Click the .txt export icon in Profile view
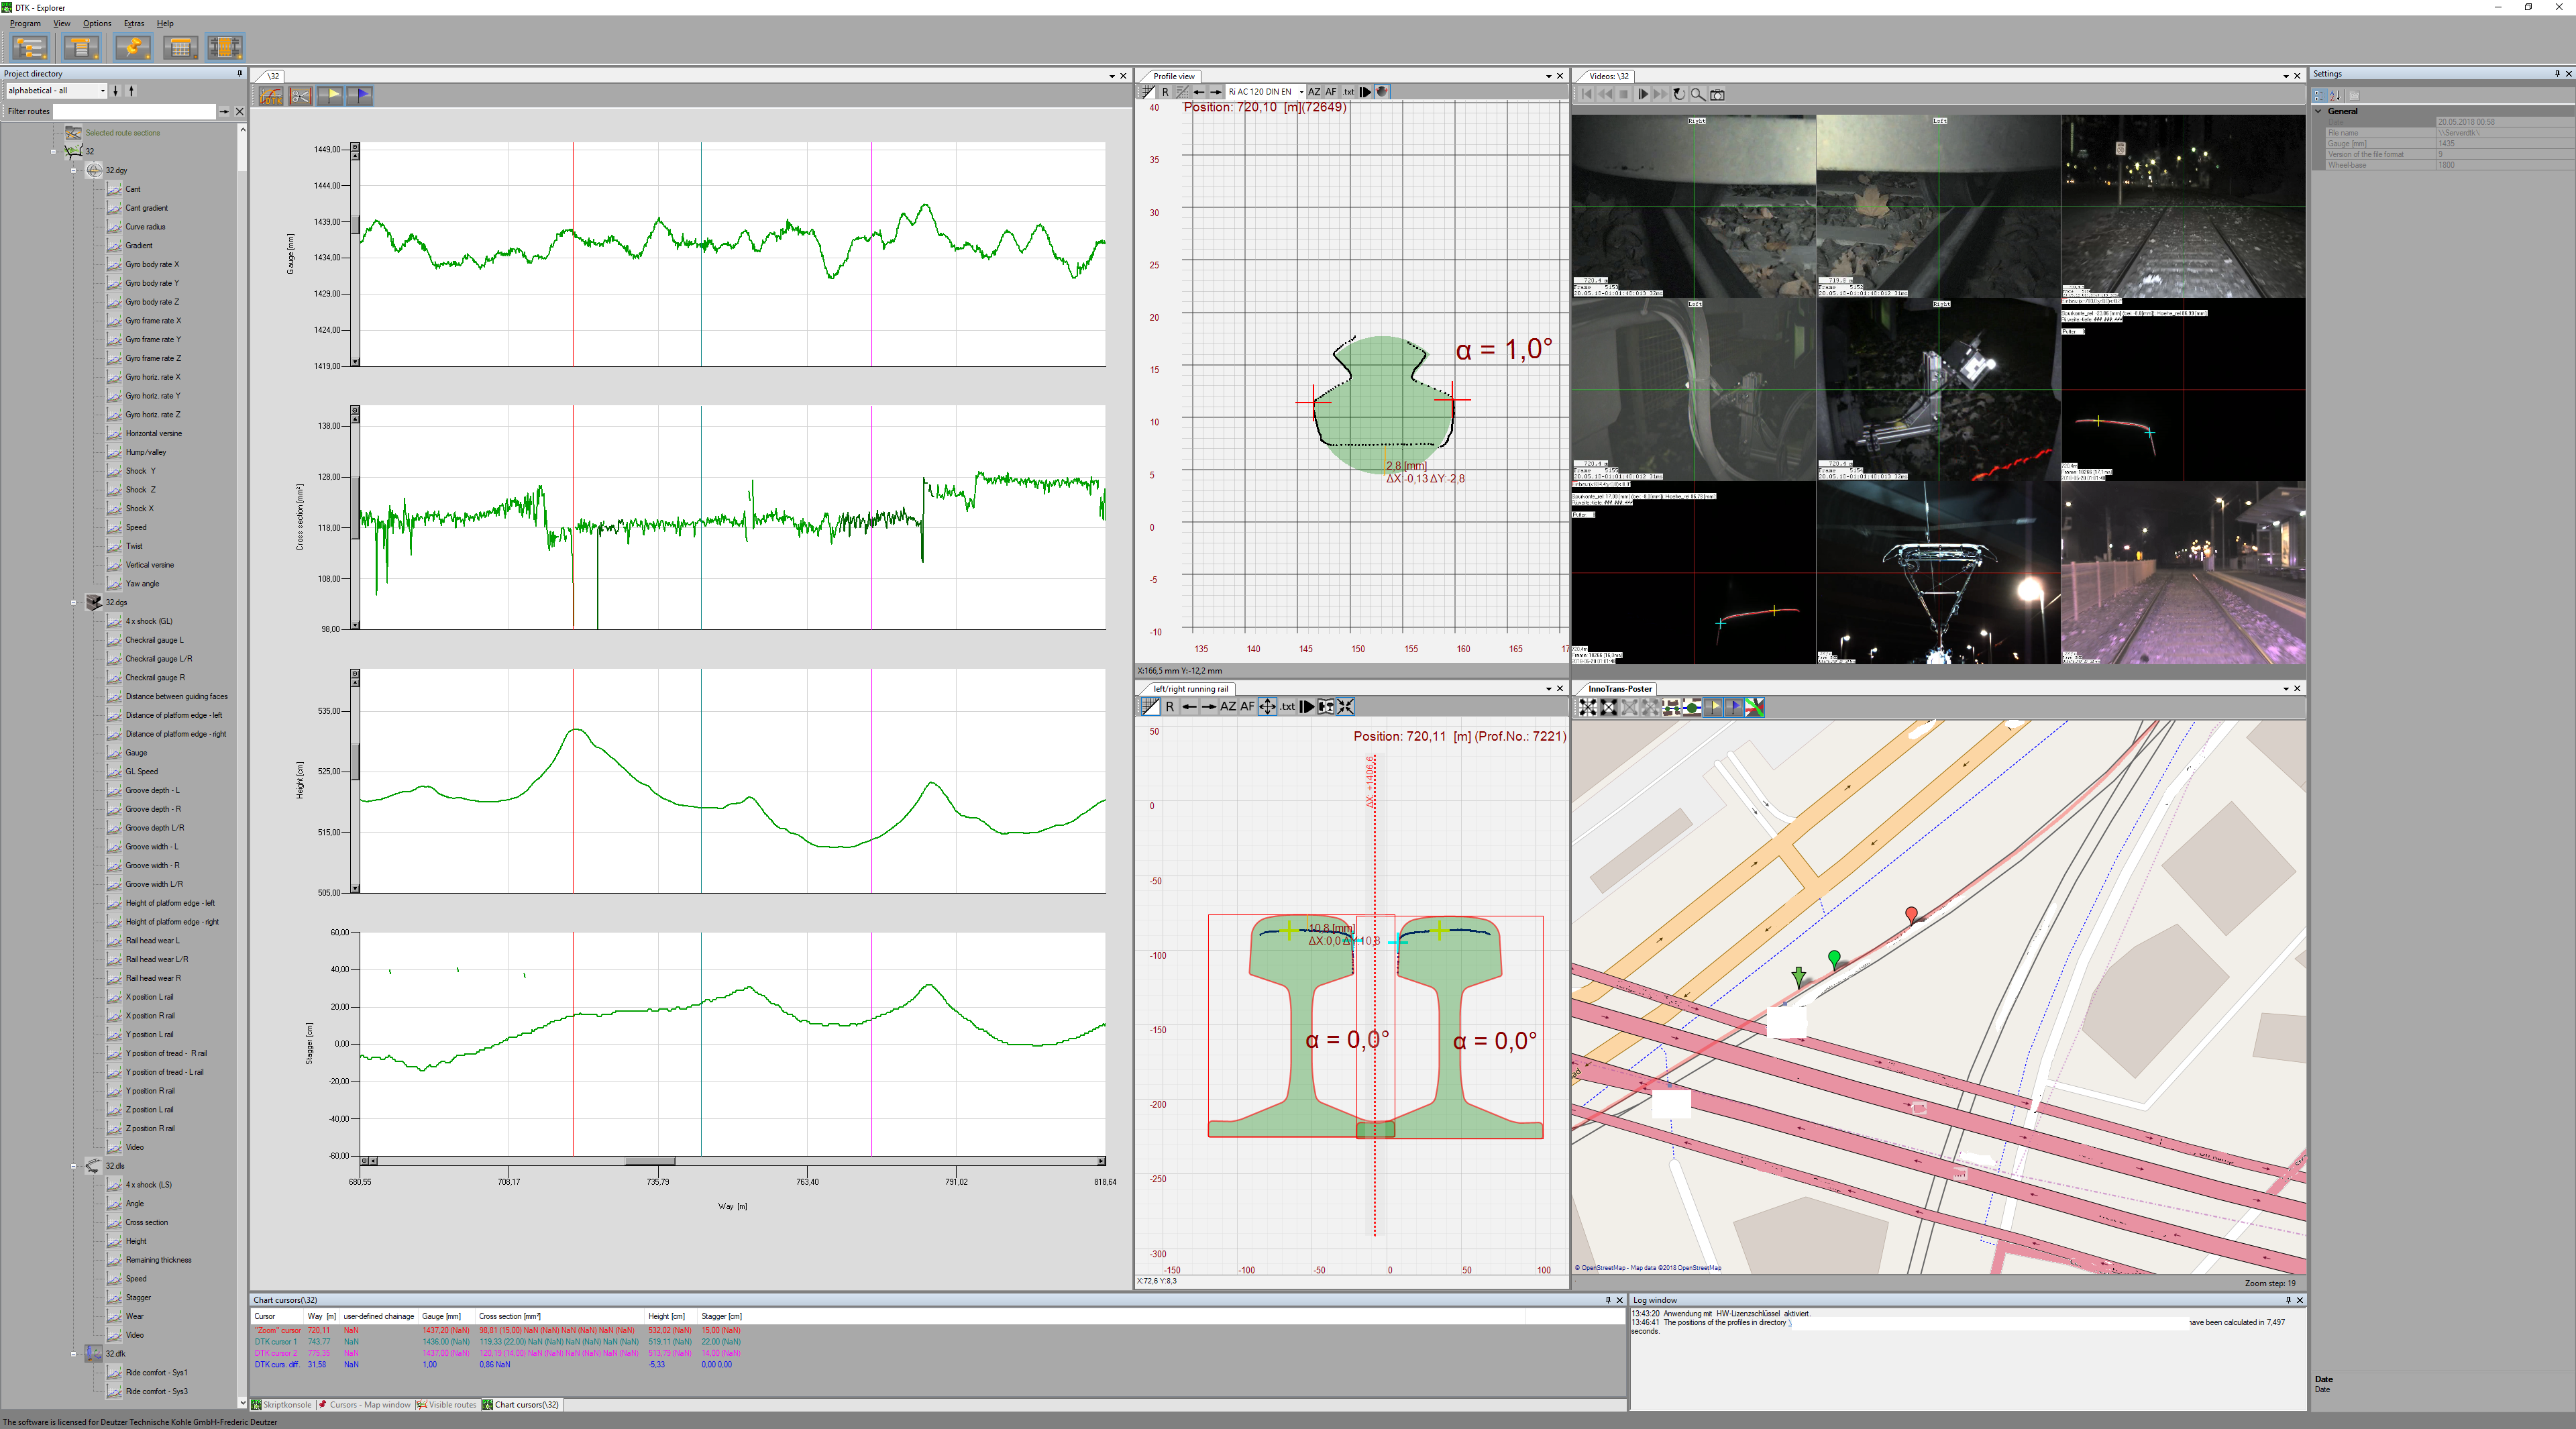2576x1429 pixels. (1348, 92)
